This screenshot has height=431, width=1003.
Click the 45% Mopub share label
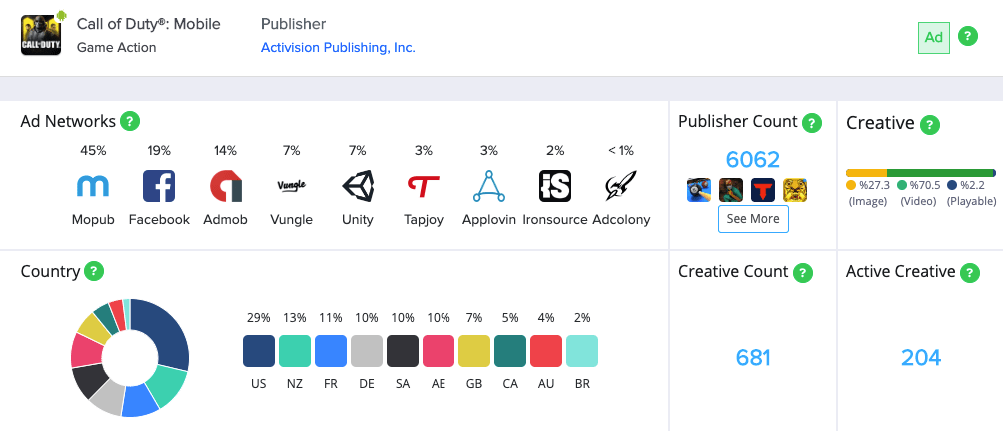tap(93, 151)
